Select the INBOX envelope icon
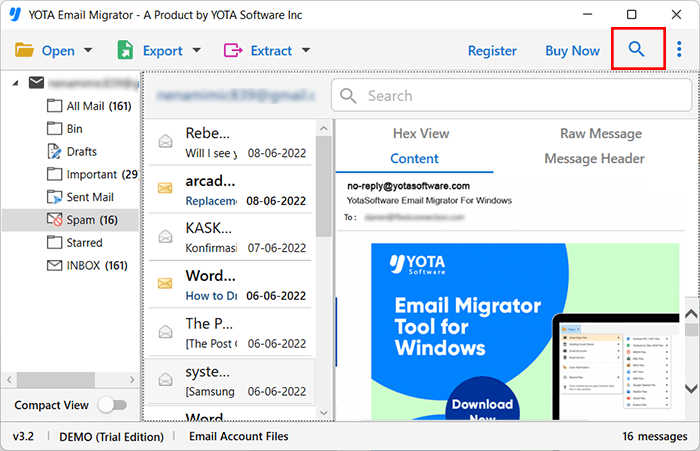Image resolution: width=700 pixels, height=451 pixels. tap(56, 266)
